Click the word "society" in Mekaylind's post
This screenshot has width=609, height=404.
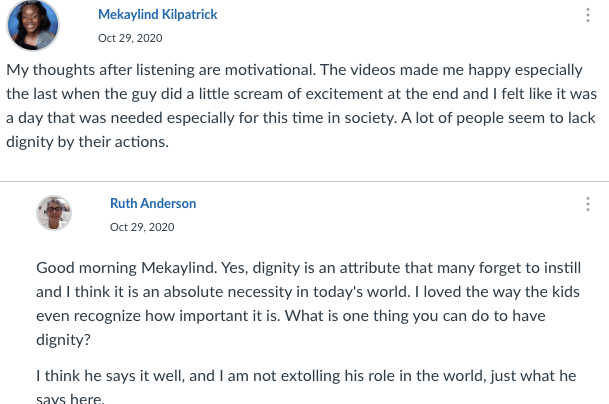tap(443, 118)
